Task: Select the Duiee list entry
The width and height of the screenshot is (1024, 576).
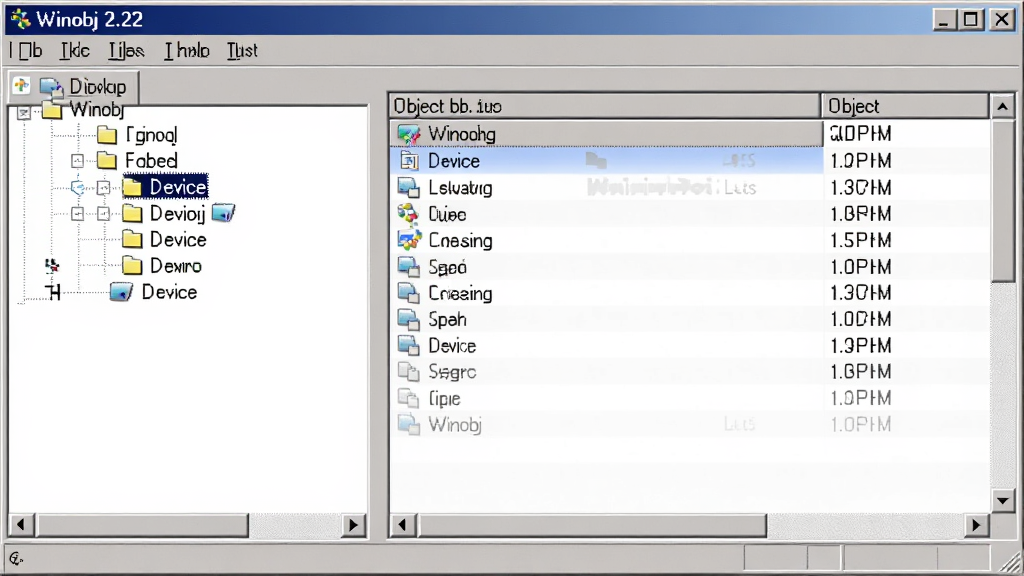Action: tap(447, 214)
